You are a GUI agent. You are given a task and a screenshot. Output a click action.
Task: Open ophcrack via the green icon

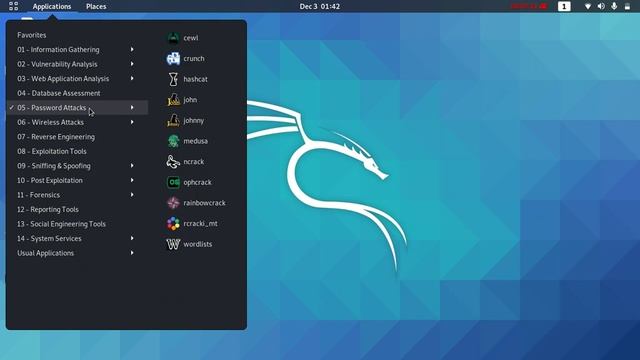tap(173, 182)
